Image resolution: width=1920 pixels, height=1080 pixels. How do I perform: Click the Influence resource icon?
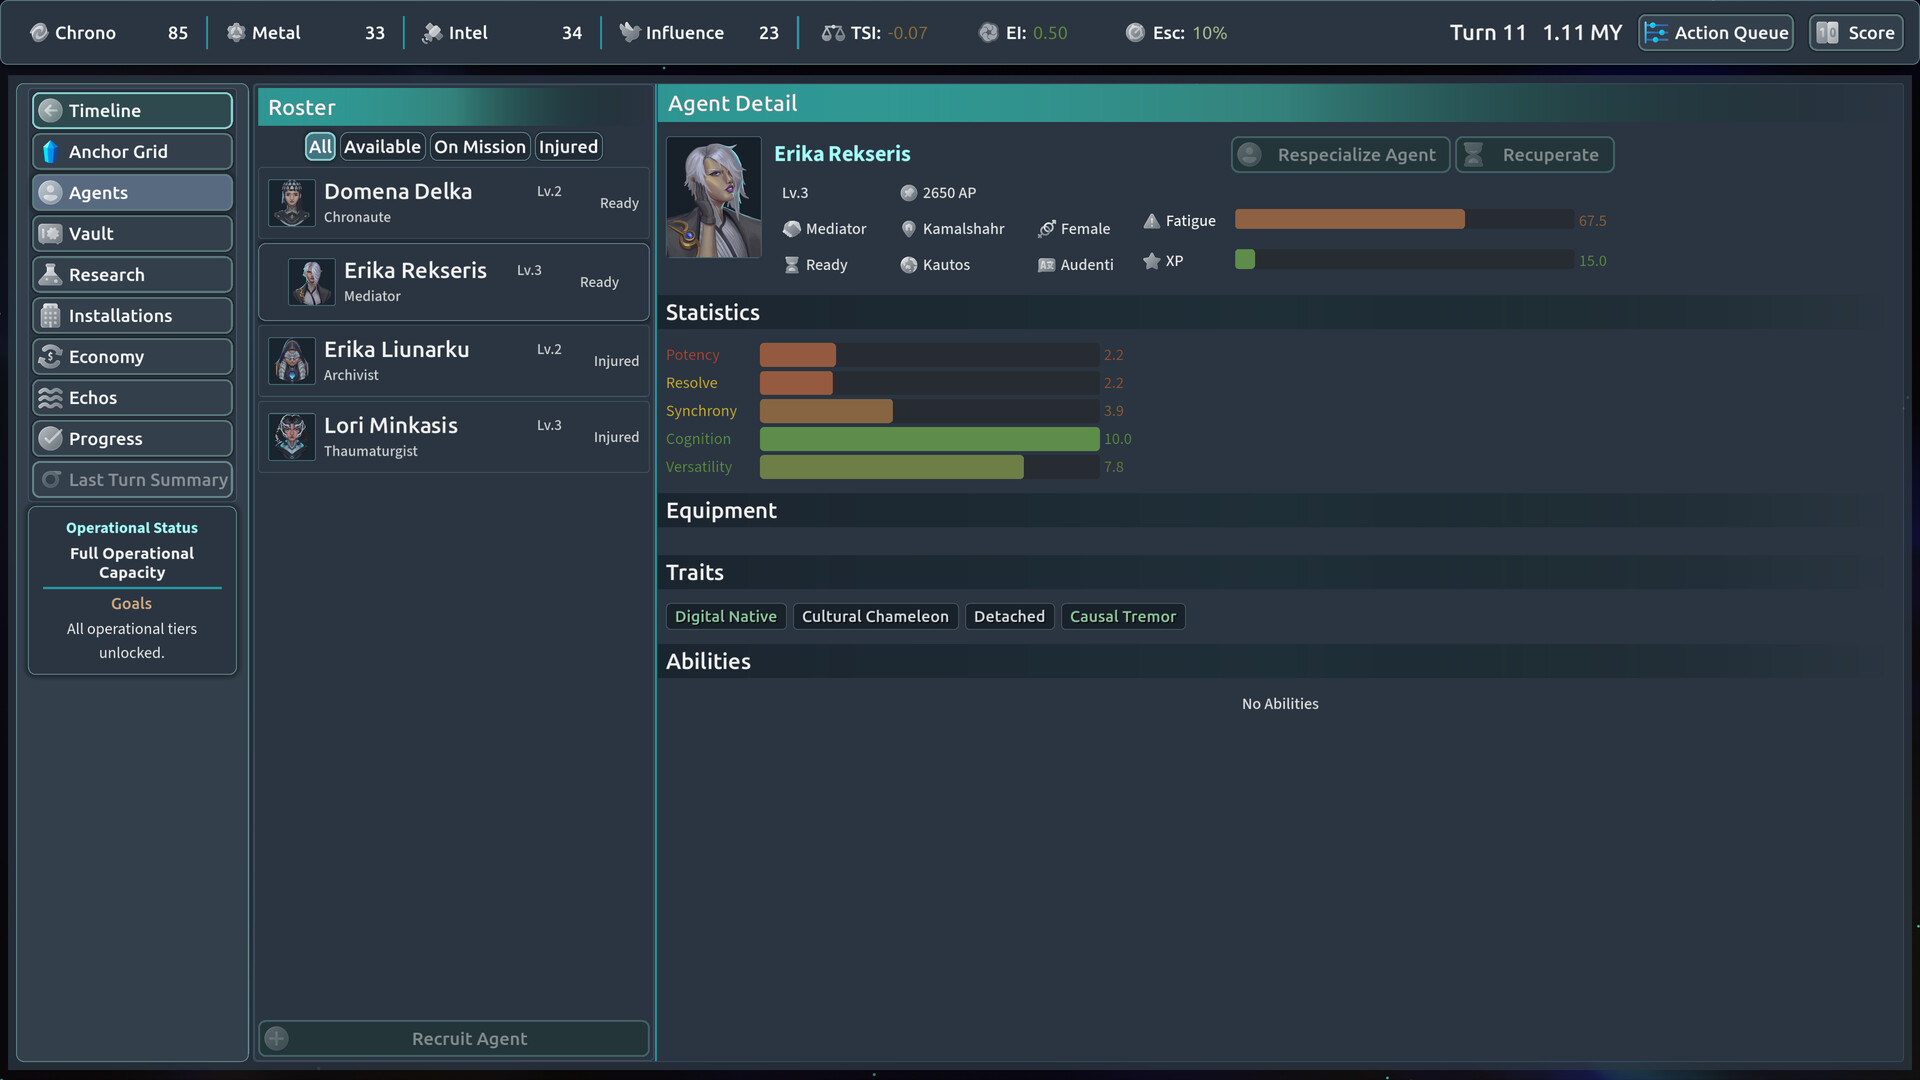[x=629, y=33]
